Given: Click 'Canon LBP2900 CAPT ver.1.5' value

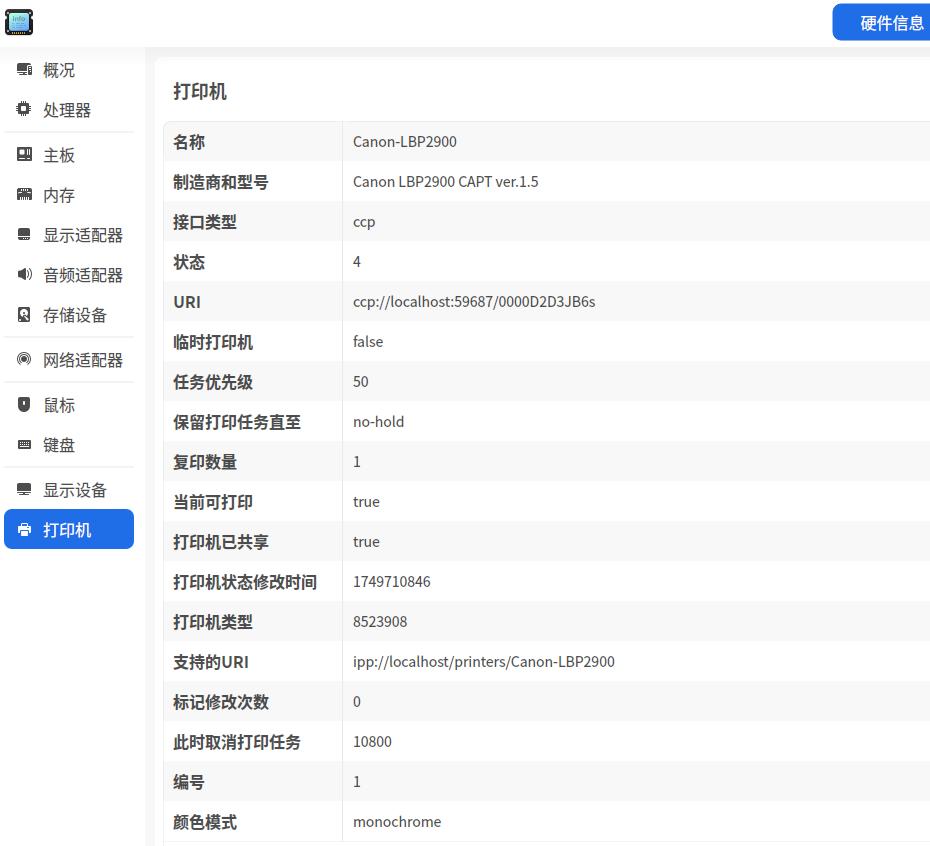Looking at the screenshot, I should (x=445, y=182).
